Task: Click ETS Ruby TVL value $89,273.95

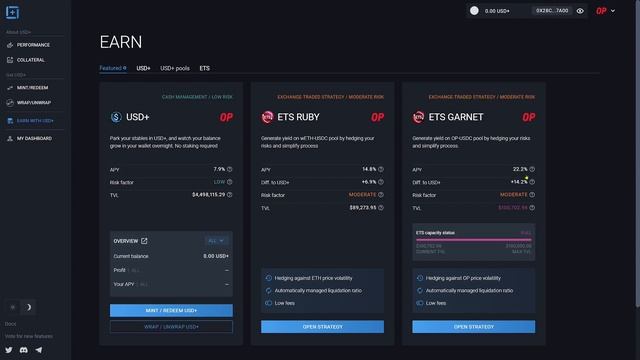Action: [363, 208]
